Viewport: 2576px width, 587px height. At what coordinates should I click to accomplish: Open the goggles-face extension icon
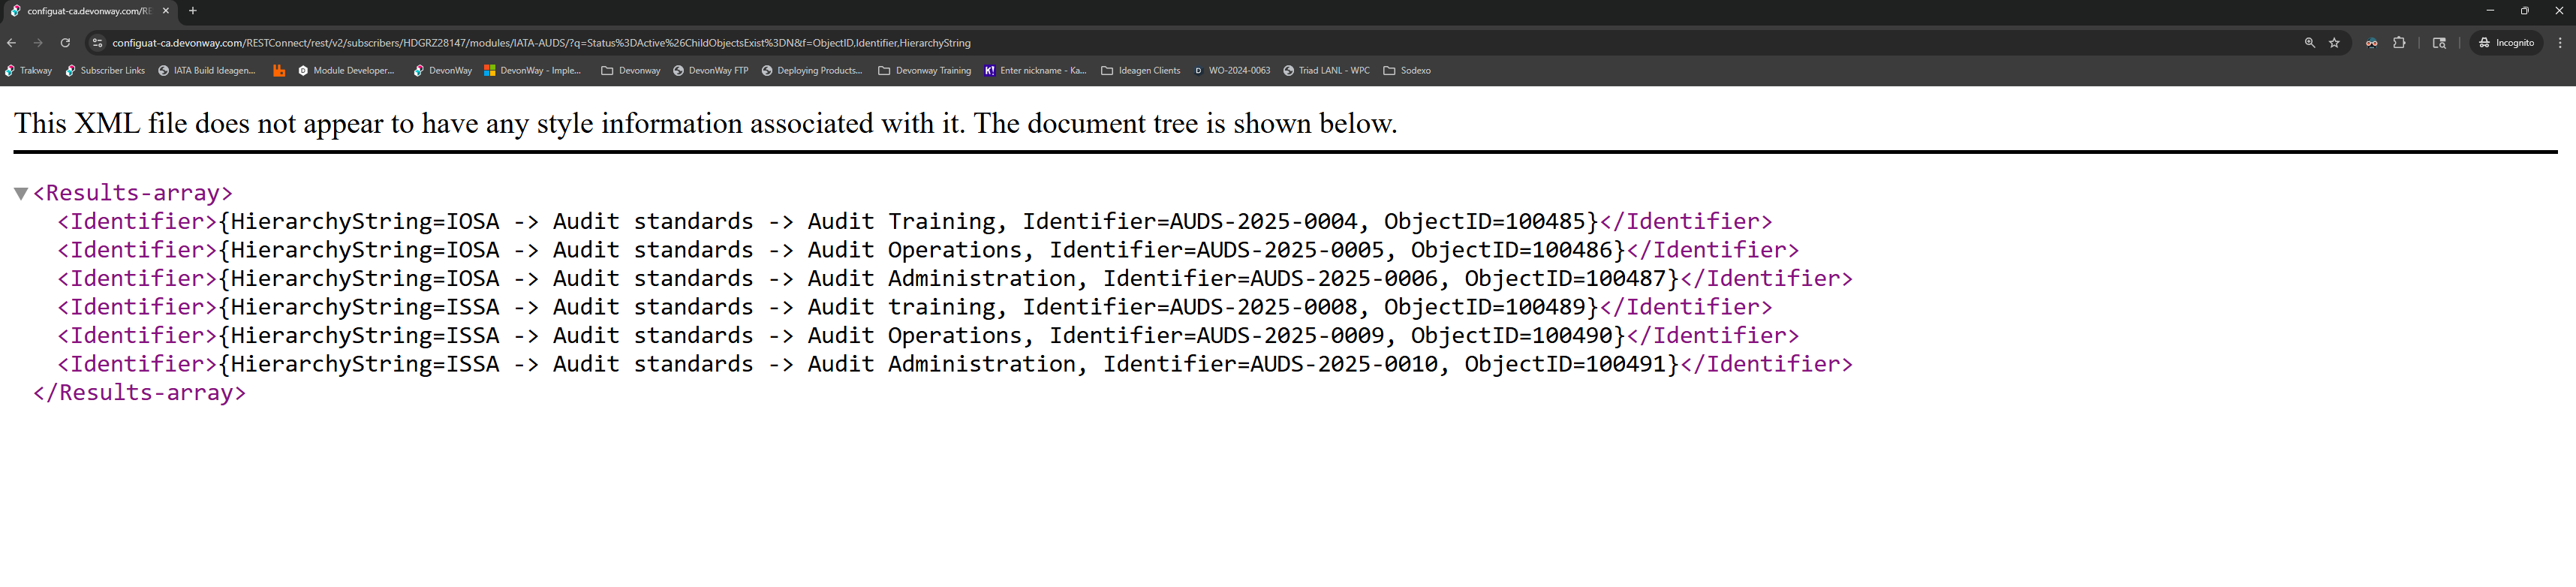[x=2372, y=43]
